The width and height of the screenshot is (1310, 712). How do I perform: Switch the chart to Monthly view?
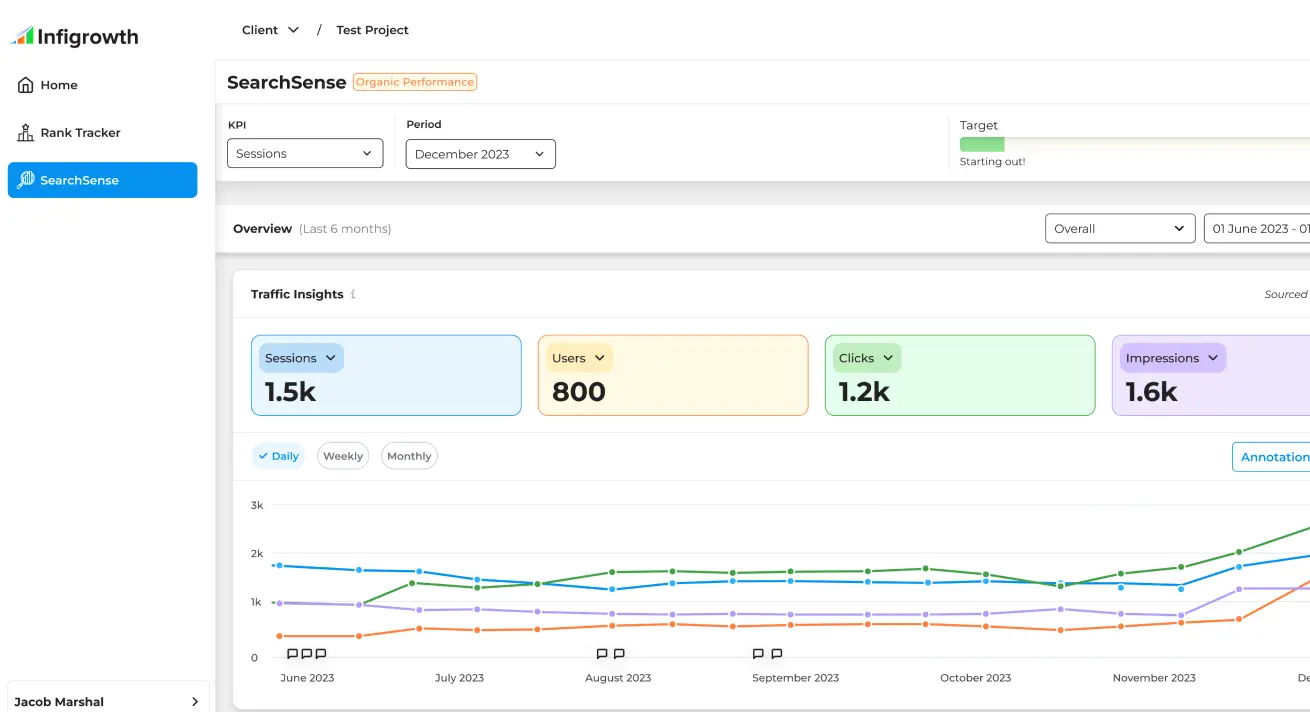(409, 456)
